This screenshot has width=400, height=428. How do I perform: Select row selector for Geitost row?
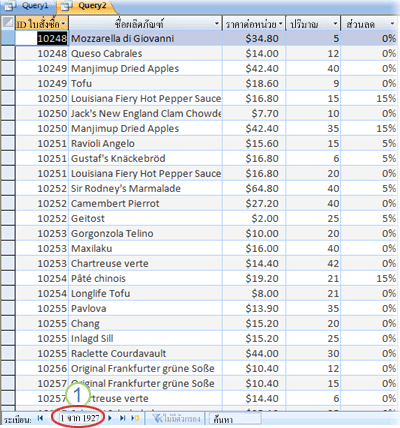(8, 218)
